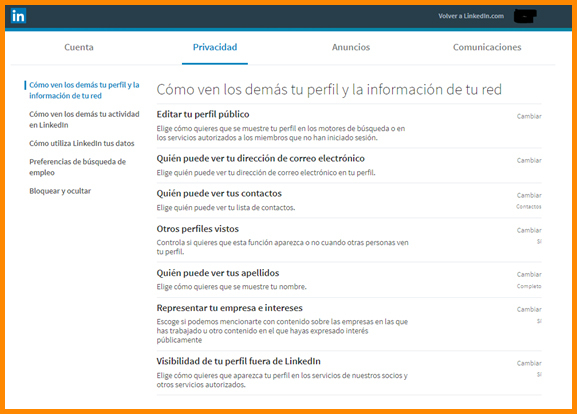This screenshot has height=414, width=577.
Task: Click the Sí value under Otros perfiles vistos
Action: click(539, 242)
